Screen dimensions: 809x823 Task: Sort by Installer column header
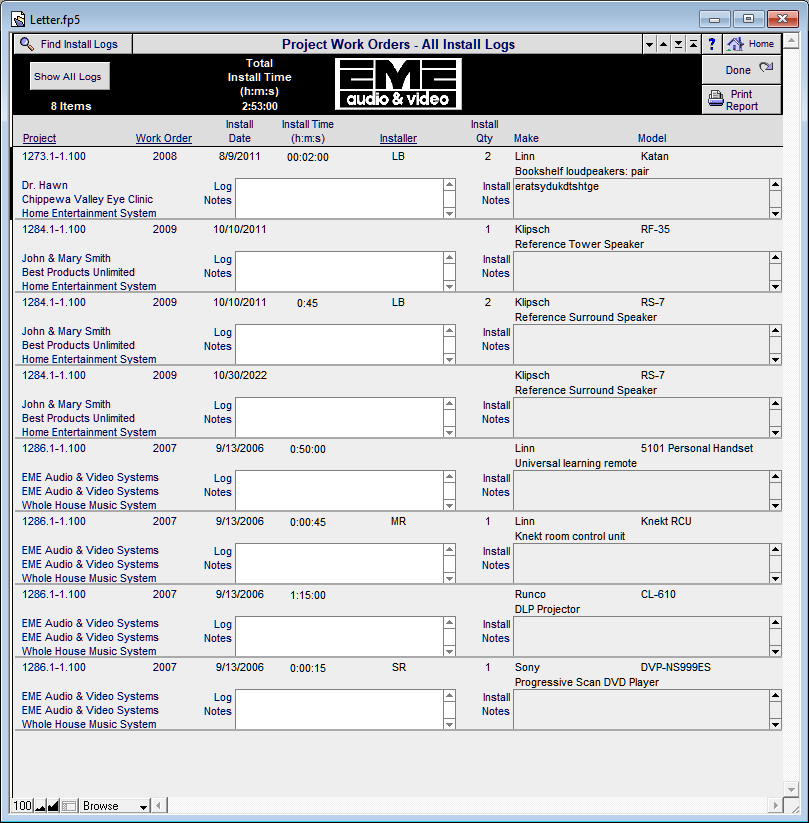398,138
